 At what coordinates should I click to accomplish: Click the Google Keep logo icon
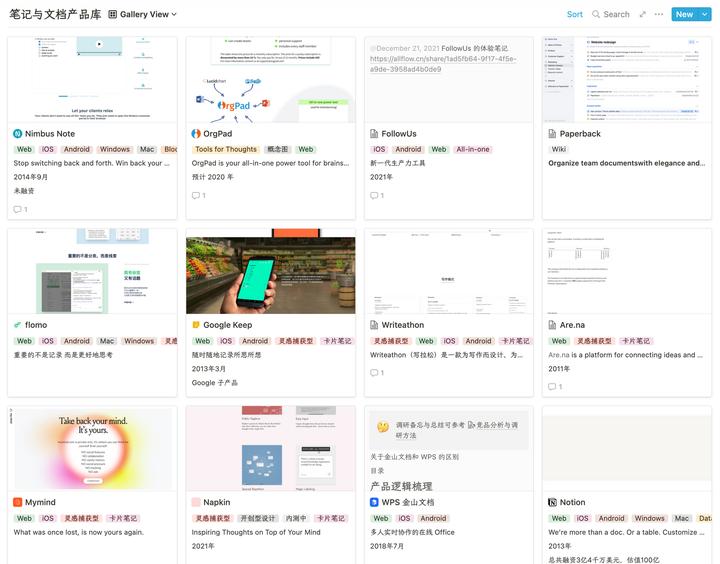point(196,325)
